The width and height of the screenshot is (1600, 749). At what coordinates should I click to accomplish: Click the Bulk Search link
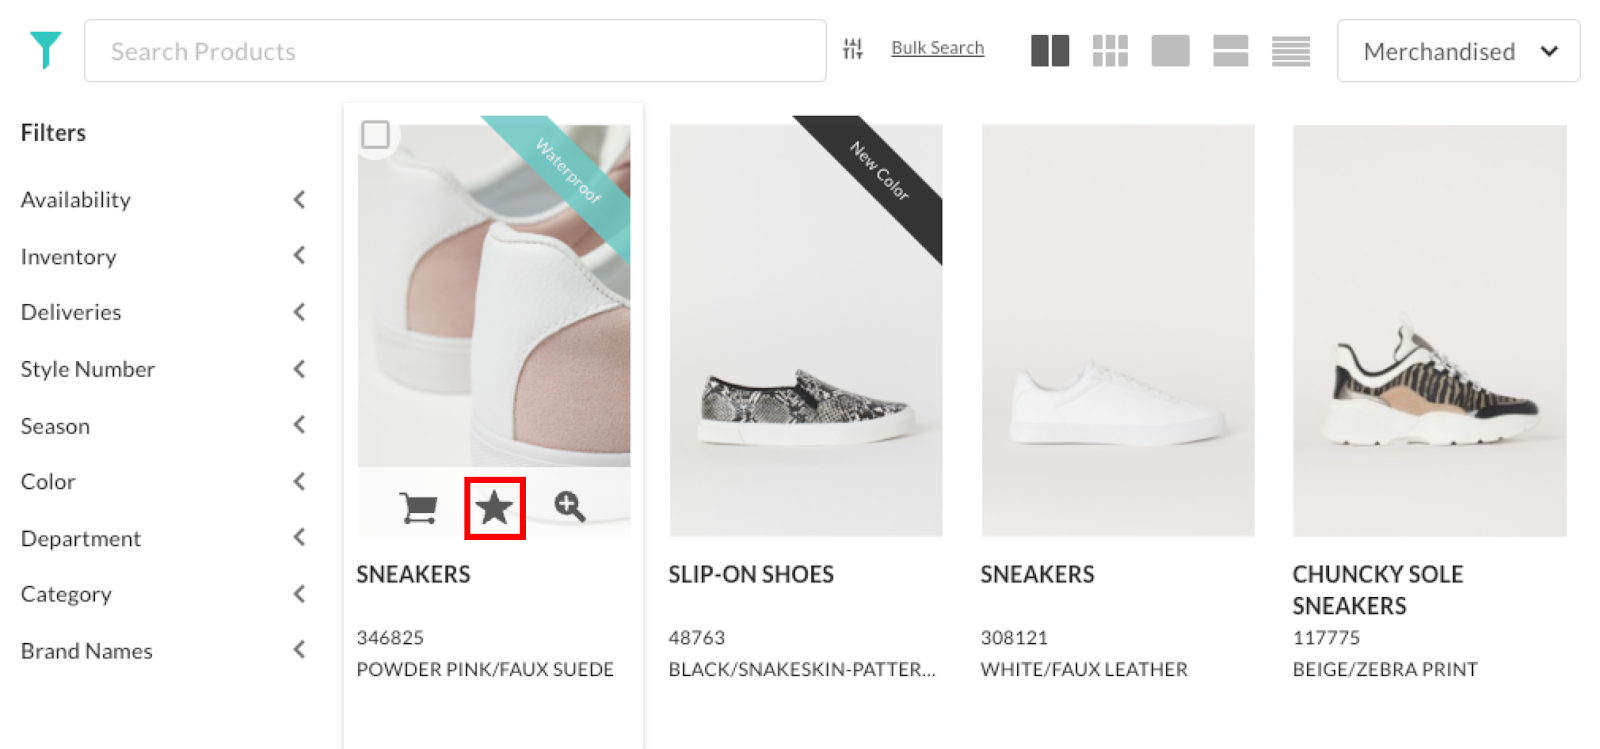click(937, 48)
